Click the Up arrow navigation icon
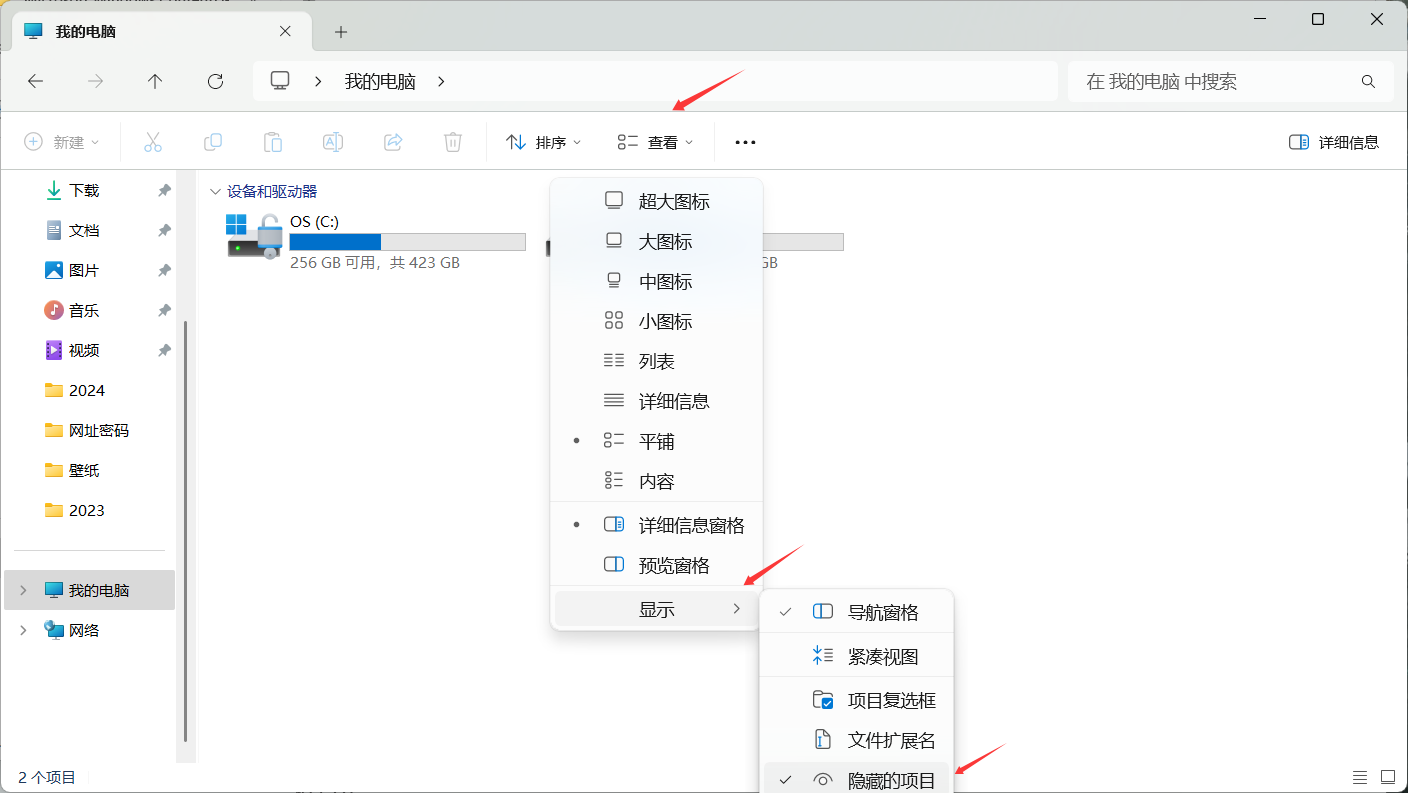This screenshot has width=1408, height=793. [155, 82]
